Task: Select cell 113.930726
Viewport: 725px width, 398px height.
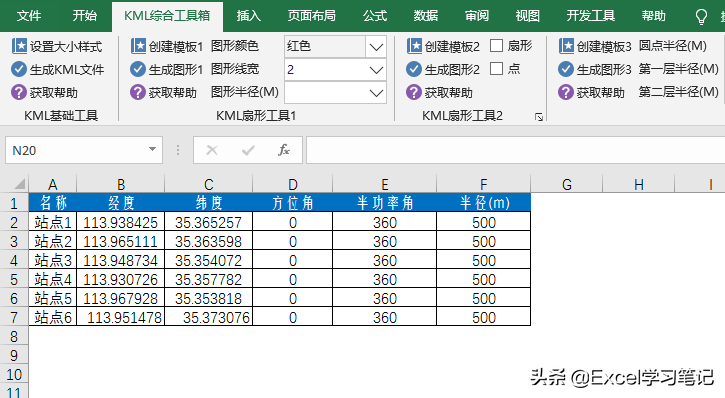Action: [x=121, y=279]
